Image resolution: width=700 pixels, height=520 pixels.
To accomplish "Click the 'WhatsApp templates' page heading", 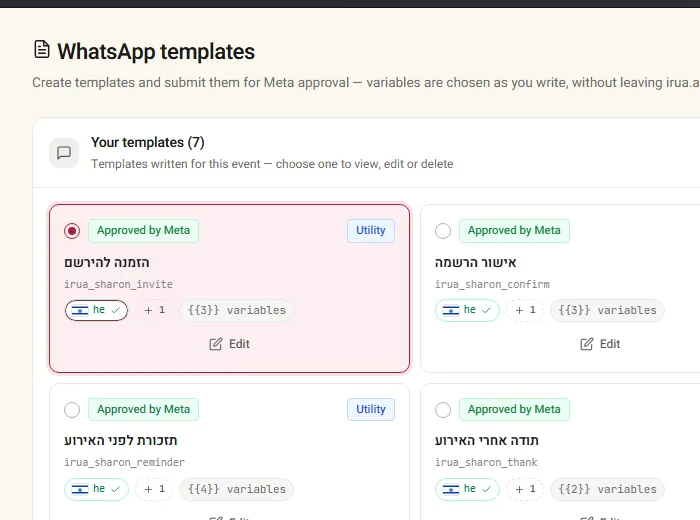I will pos(156,51).
